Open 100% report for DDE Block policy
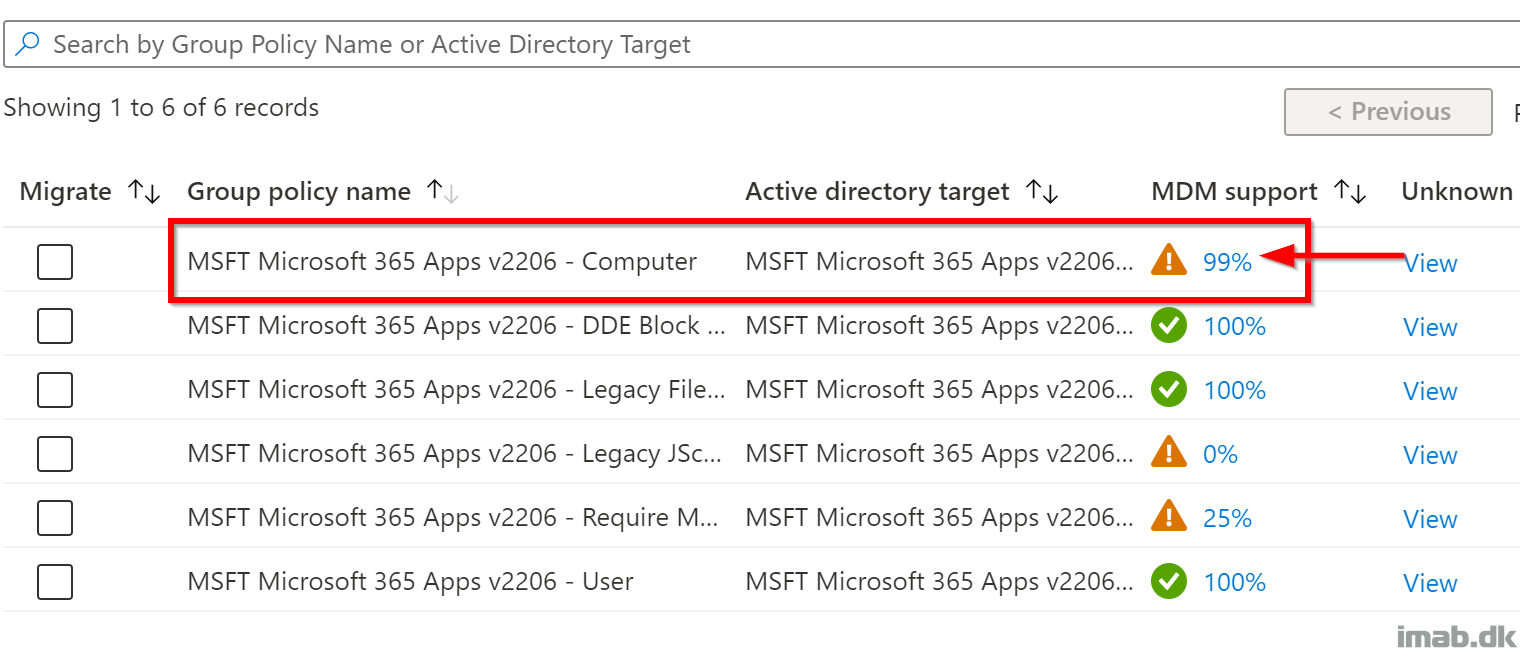The width and height of the screenshot is (1520, 649). point(1235,326)
